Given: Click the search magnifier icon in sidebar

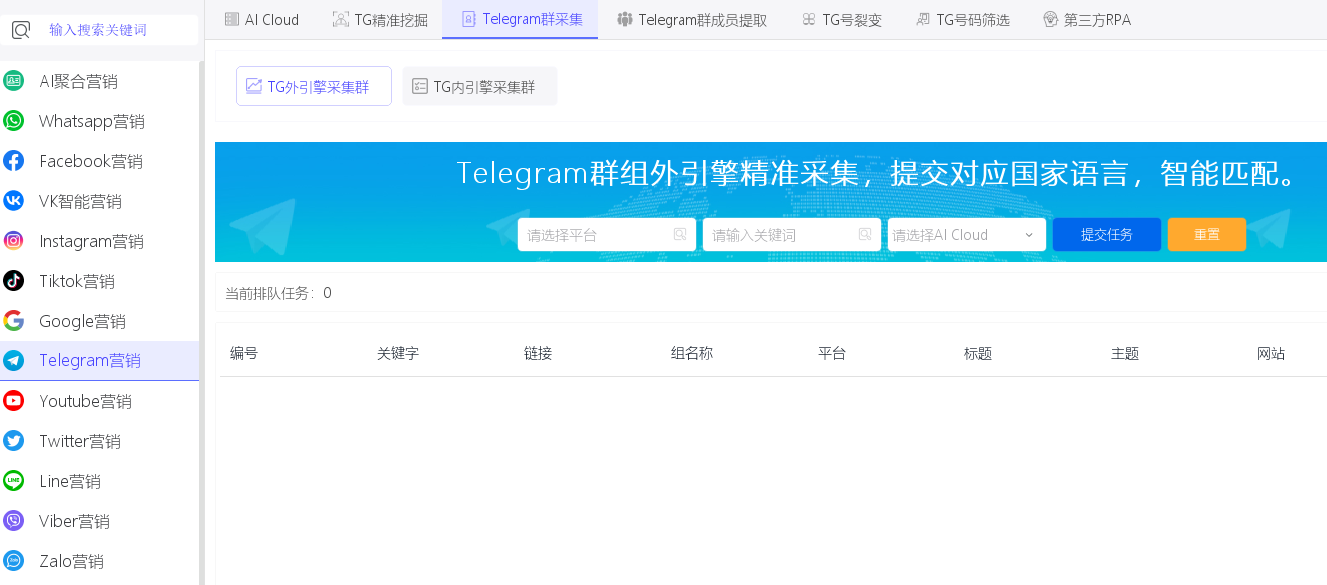Looking at the screenshot, I should click(x=21, y=30).
